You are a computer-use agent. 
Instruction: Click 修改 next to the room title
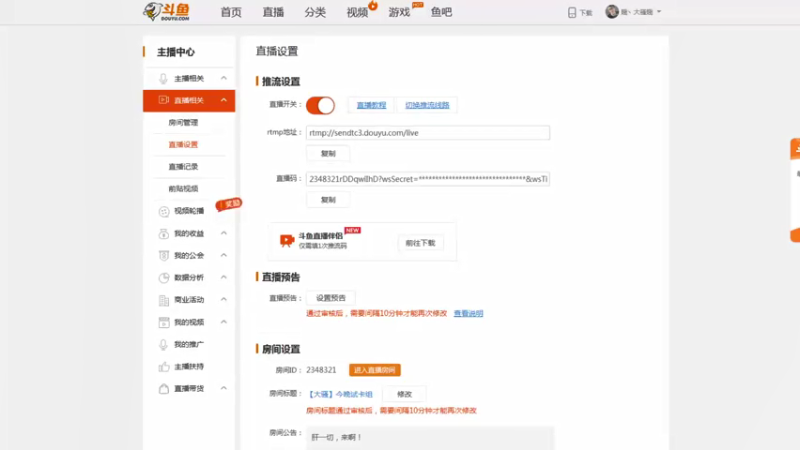pos(405,394)
